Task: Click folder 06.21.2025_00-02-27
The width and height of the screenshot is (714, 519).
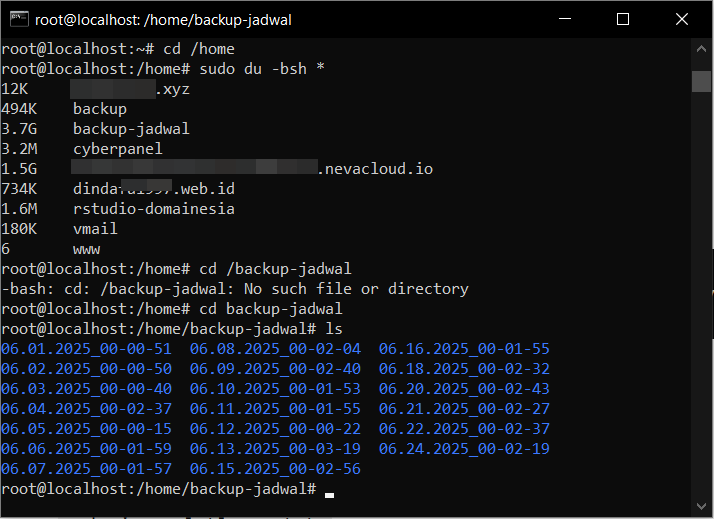Action: pos(464,409)
